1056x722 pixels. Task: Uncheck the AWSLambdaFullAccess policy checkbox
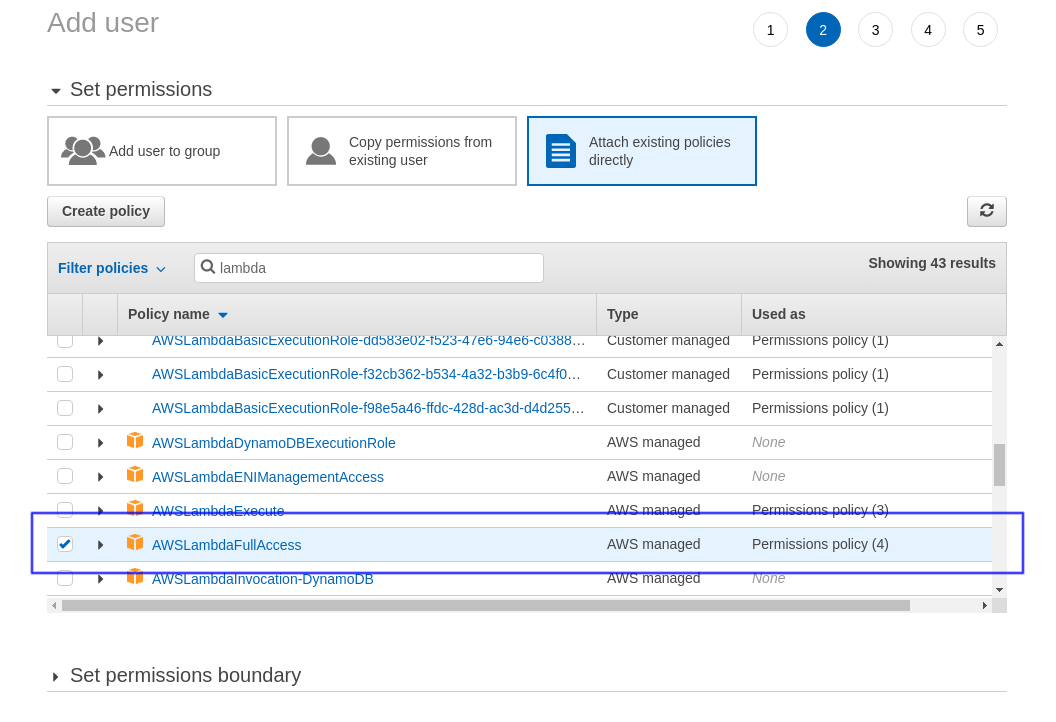(x=65, y=544)
